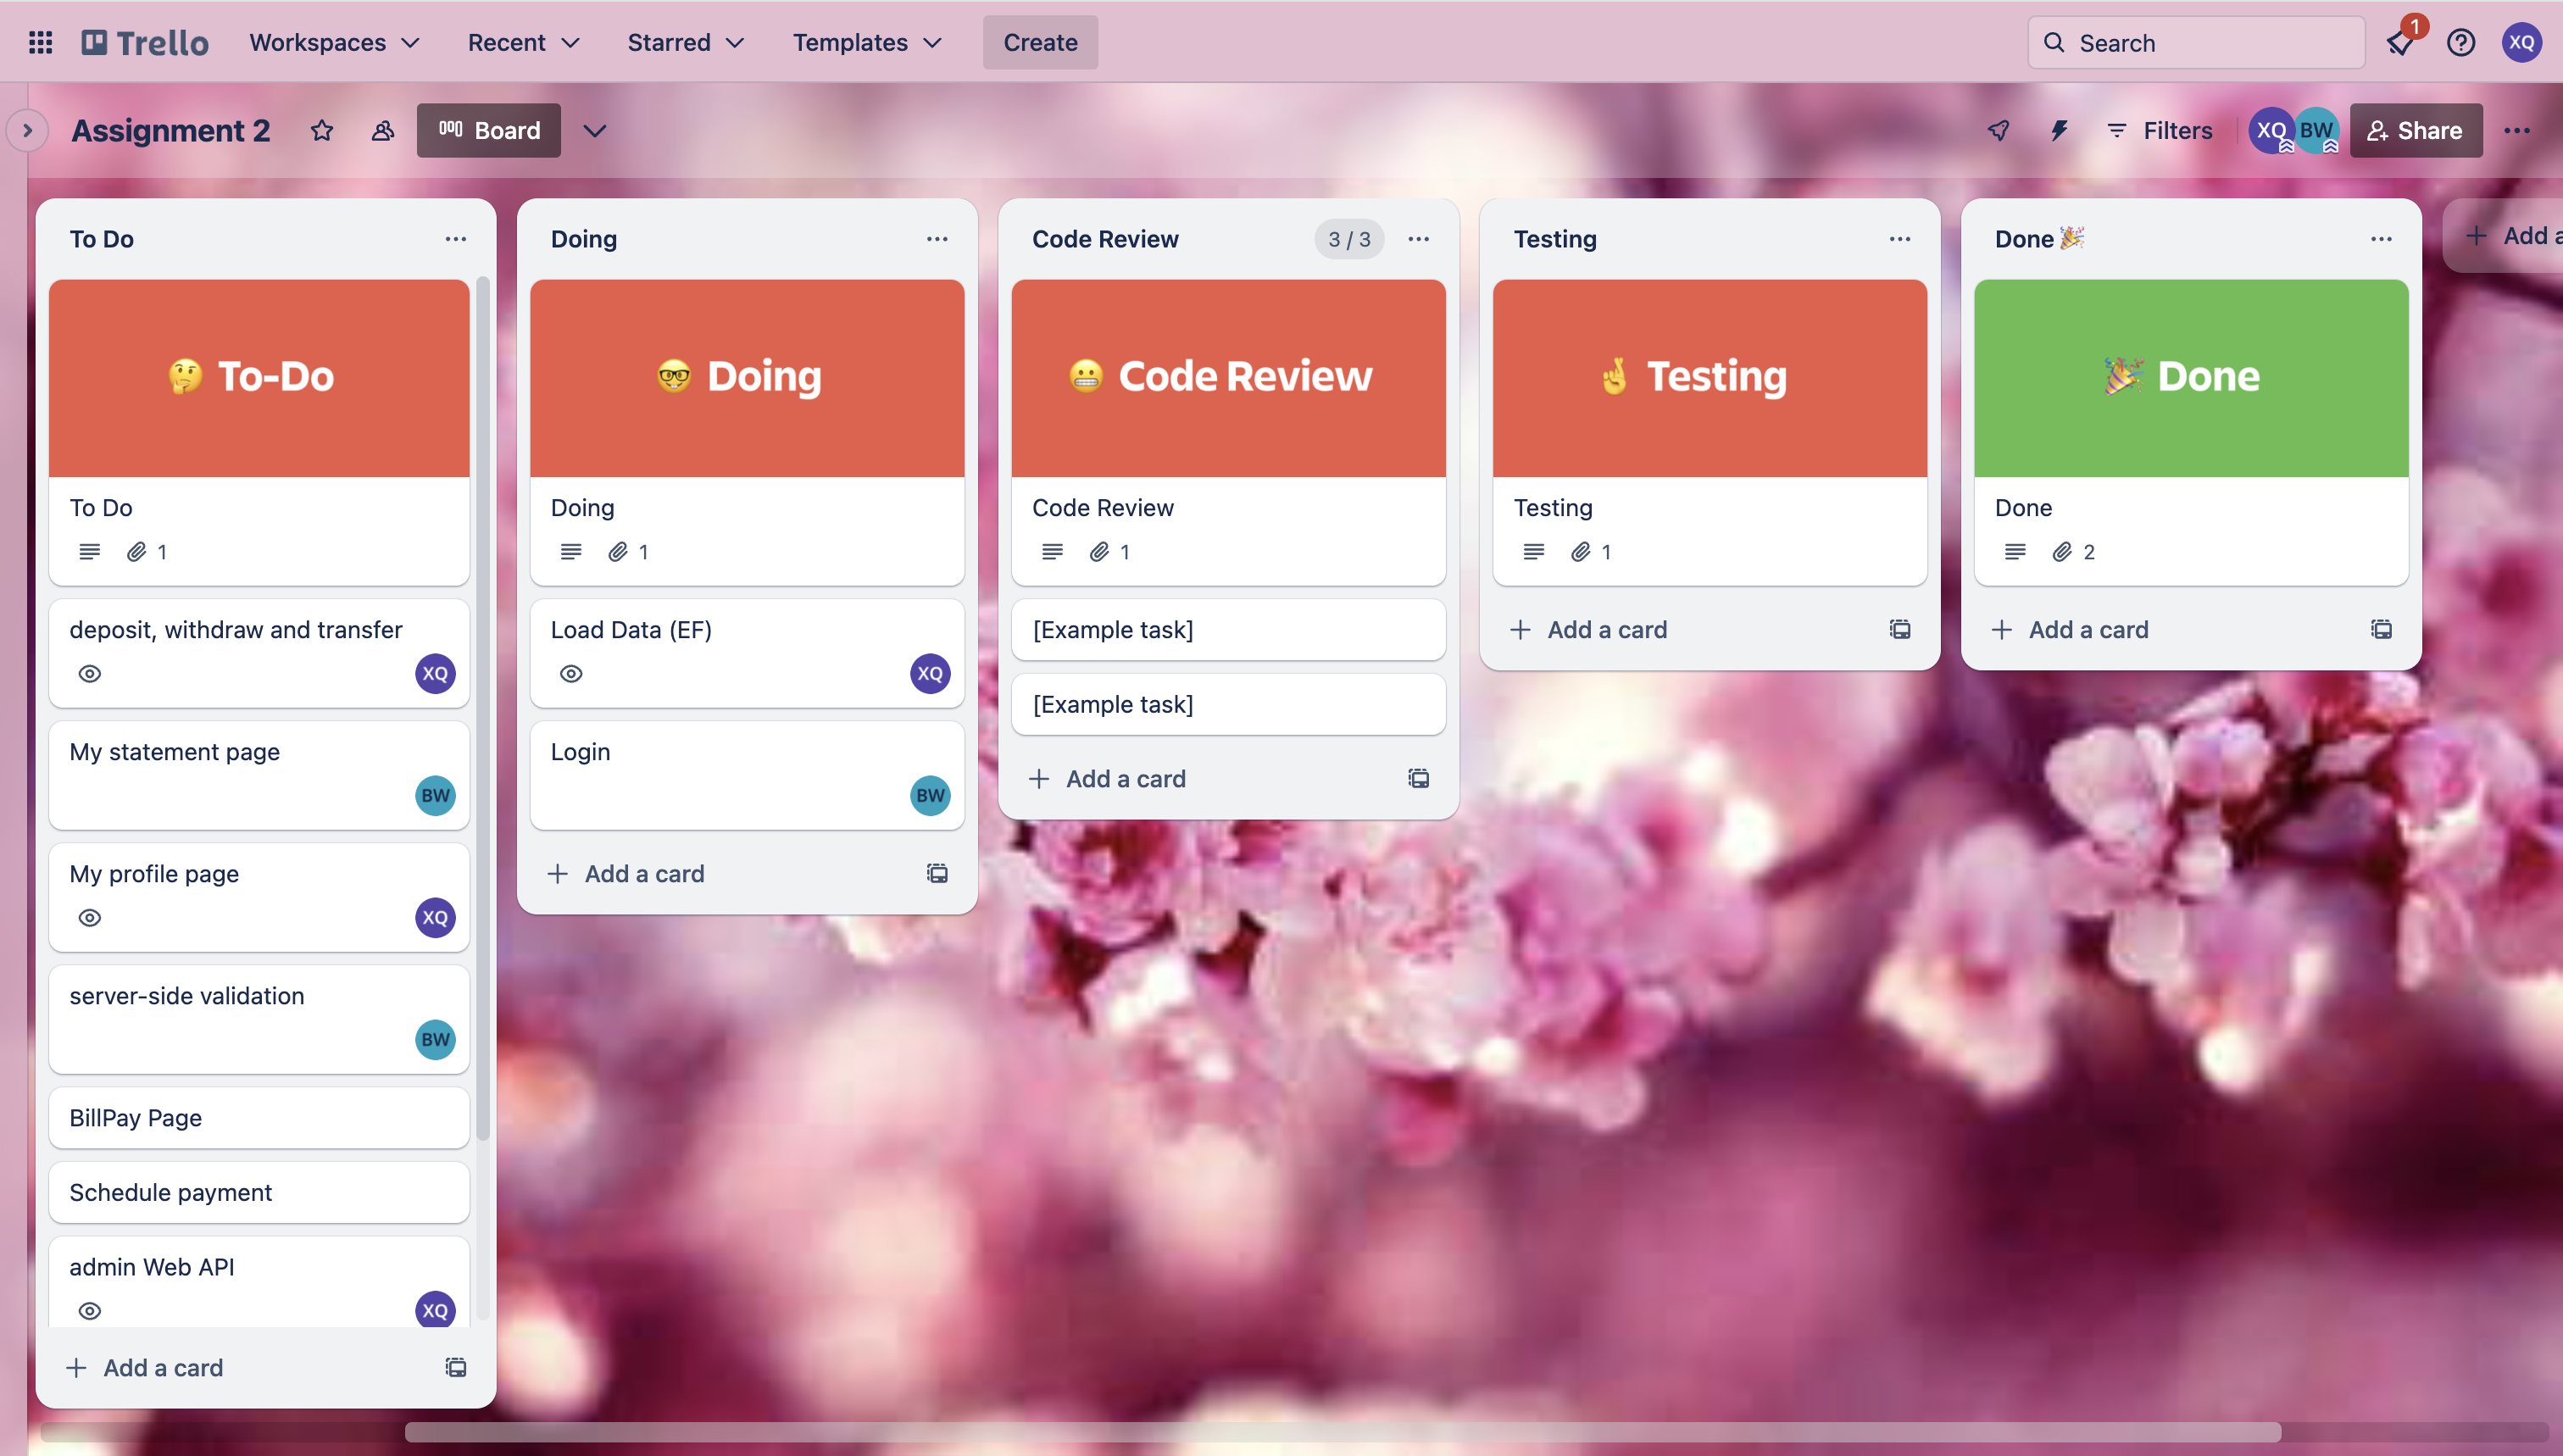Click the Power-Ups rocket icon

click(1998, 131)
